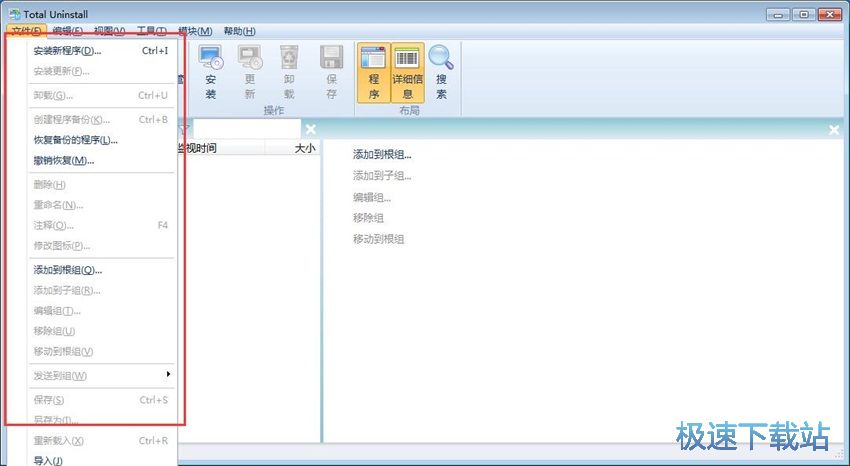
Task: Click the 大小 column header
Action: [x=293, y=148]
